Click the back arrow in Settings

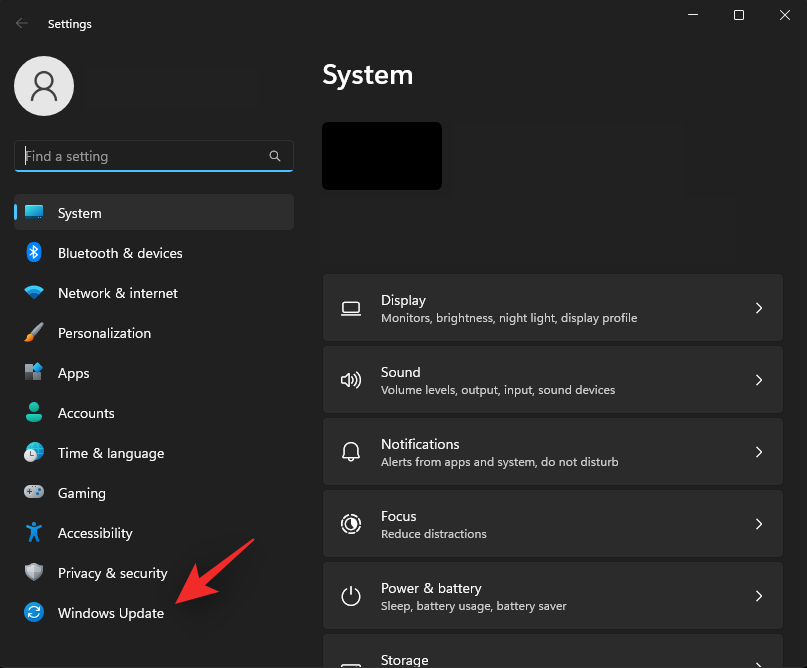21,23
